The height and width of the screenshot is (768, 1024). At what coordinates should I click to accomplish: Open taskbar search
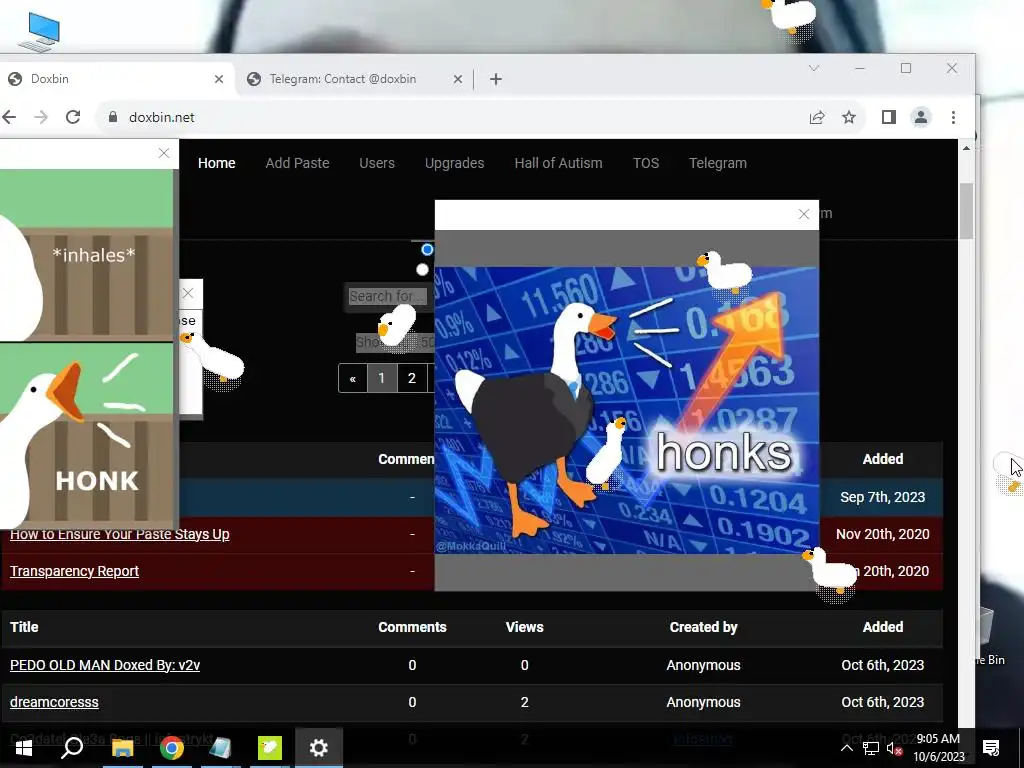point(72,747)
